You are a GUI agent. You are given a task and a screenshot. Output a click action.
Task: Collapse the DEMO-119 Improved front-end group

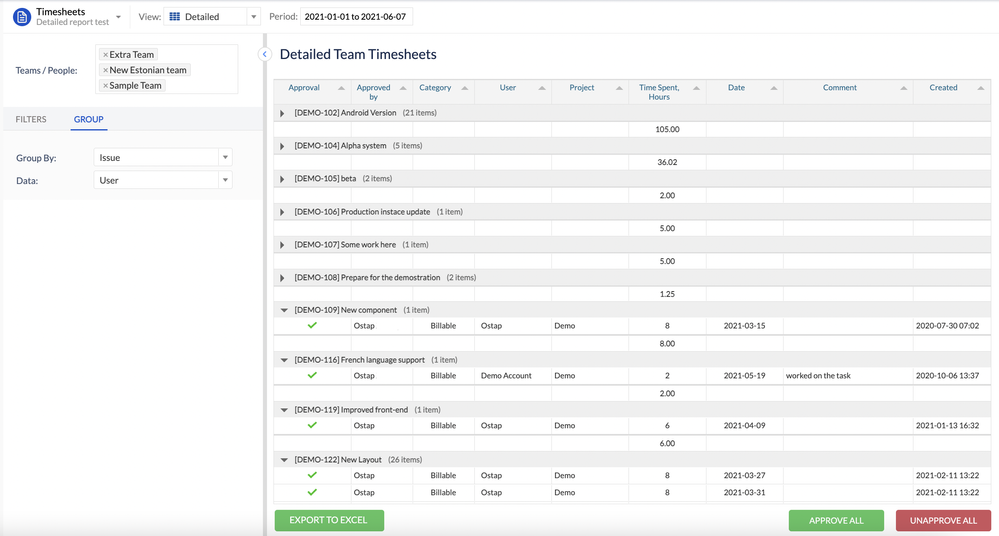(284, 410)
